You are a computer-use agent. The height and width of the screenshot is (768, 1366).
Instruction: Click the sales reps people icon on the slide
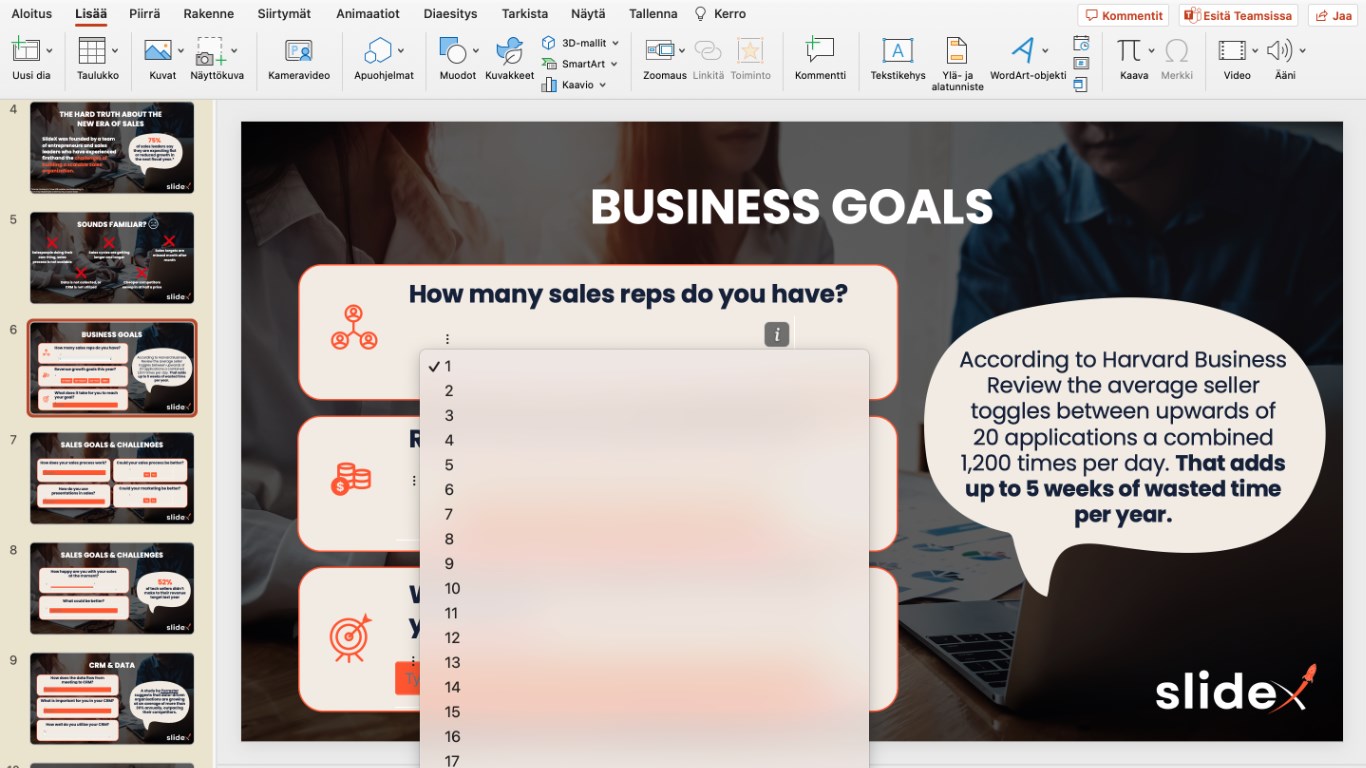coord(354,327)
